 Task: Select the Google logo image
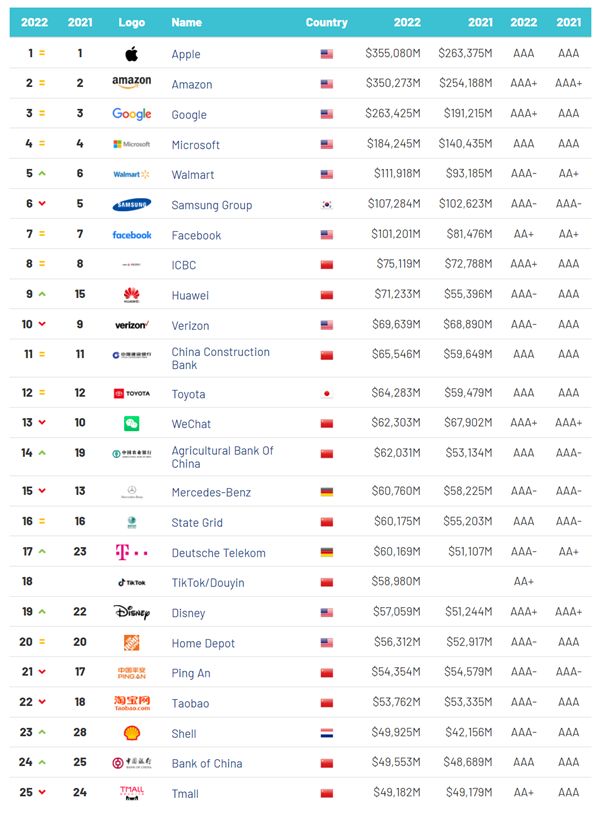pos(131,114)
